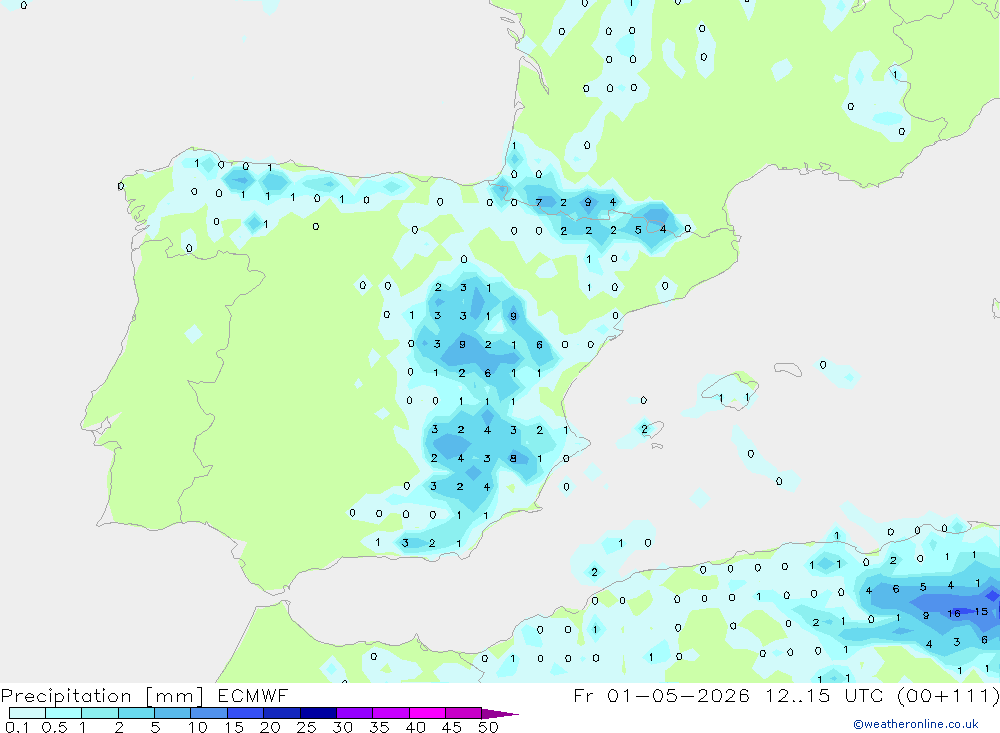Click the 20–25 mm dark blue swatch

point(281,713)
